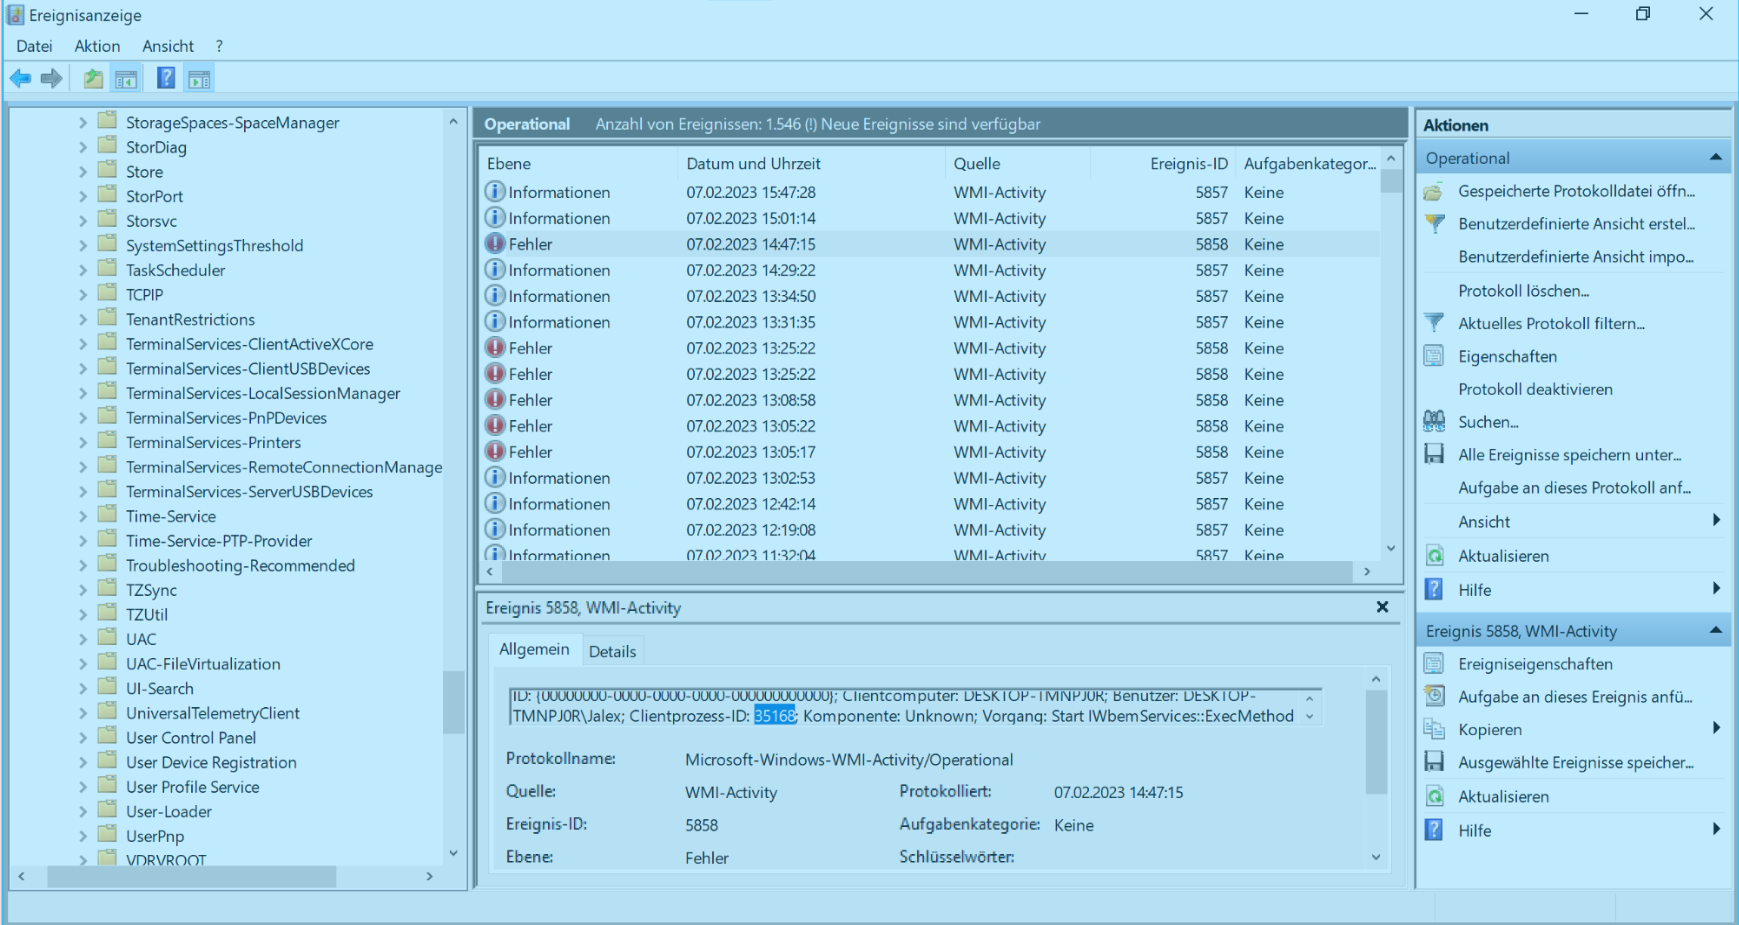
Task: Open the Ansicht menu in the menu bar
Action: 168,46
